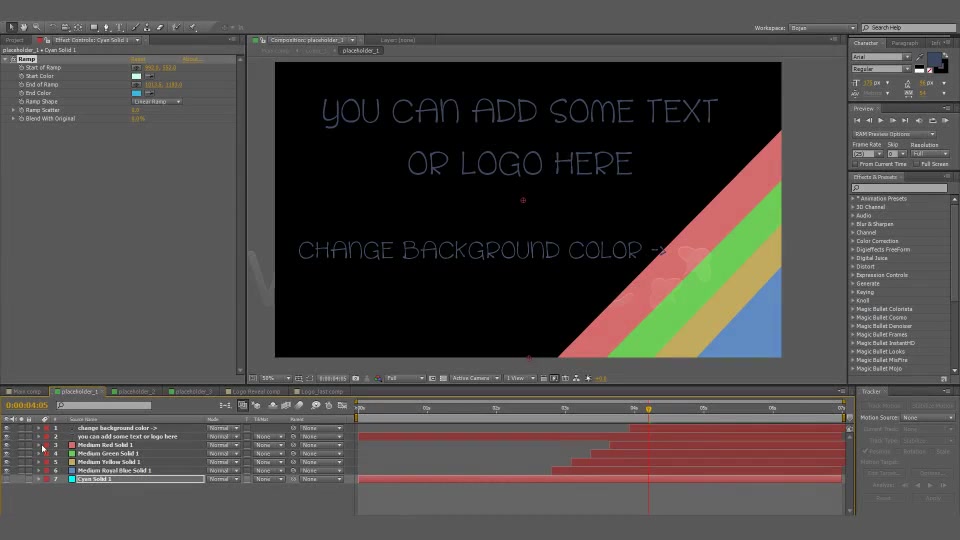Click Draft 3D icon in timeline
Viewport: 960px width, 540px height.
point(255,405)
